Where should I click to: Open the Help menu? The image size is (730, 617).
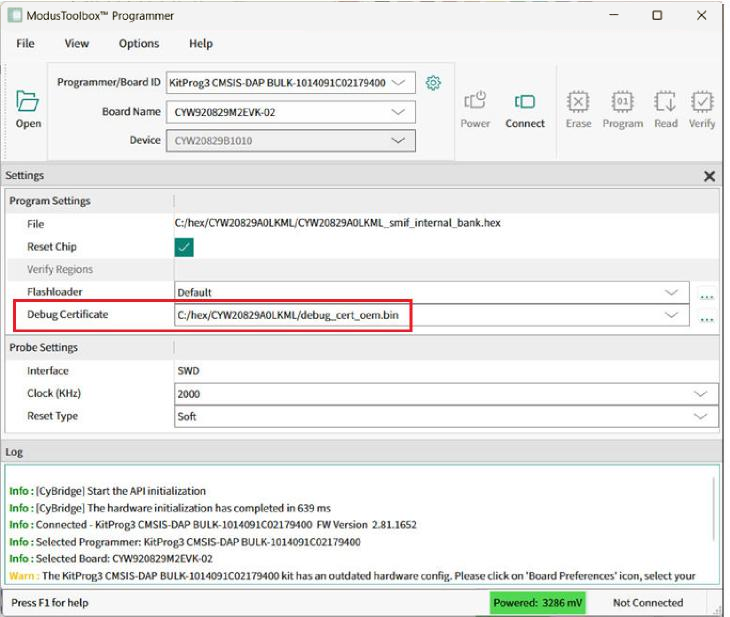pyautogui.click(x=201, y=43)
